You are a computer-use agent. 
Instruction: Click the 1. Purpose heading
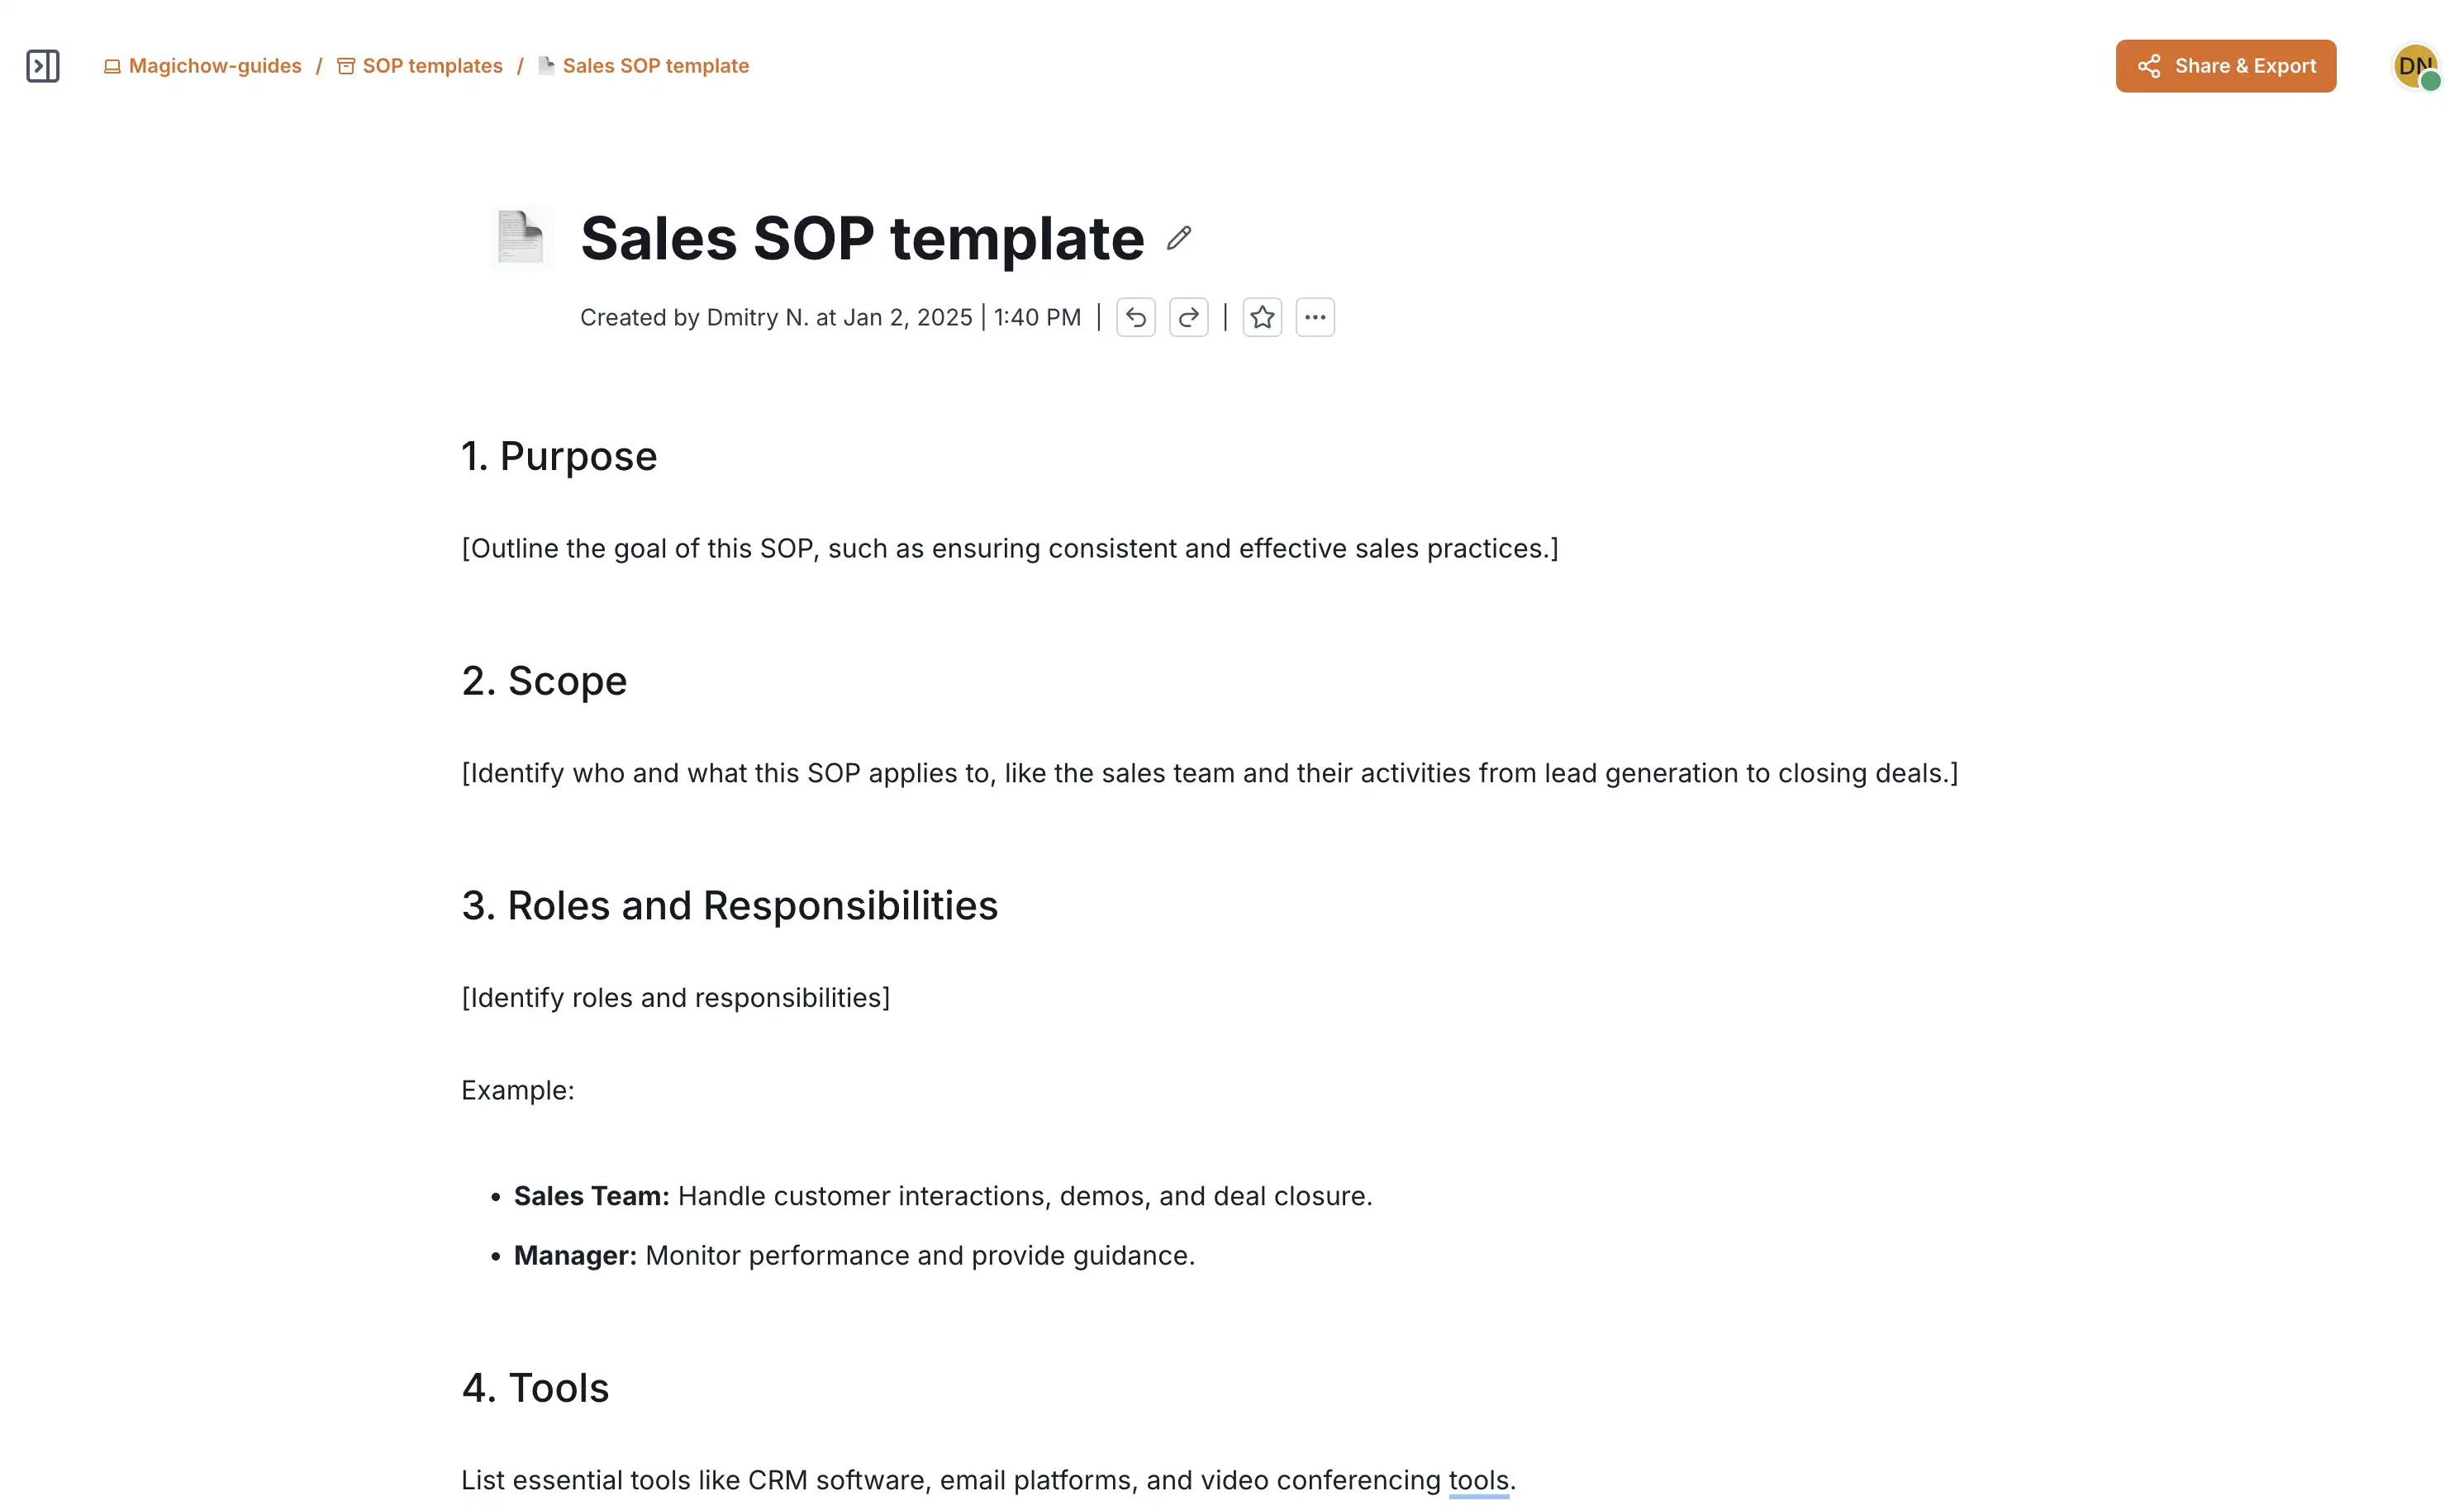click(x=559, y=456)
